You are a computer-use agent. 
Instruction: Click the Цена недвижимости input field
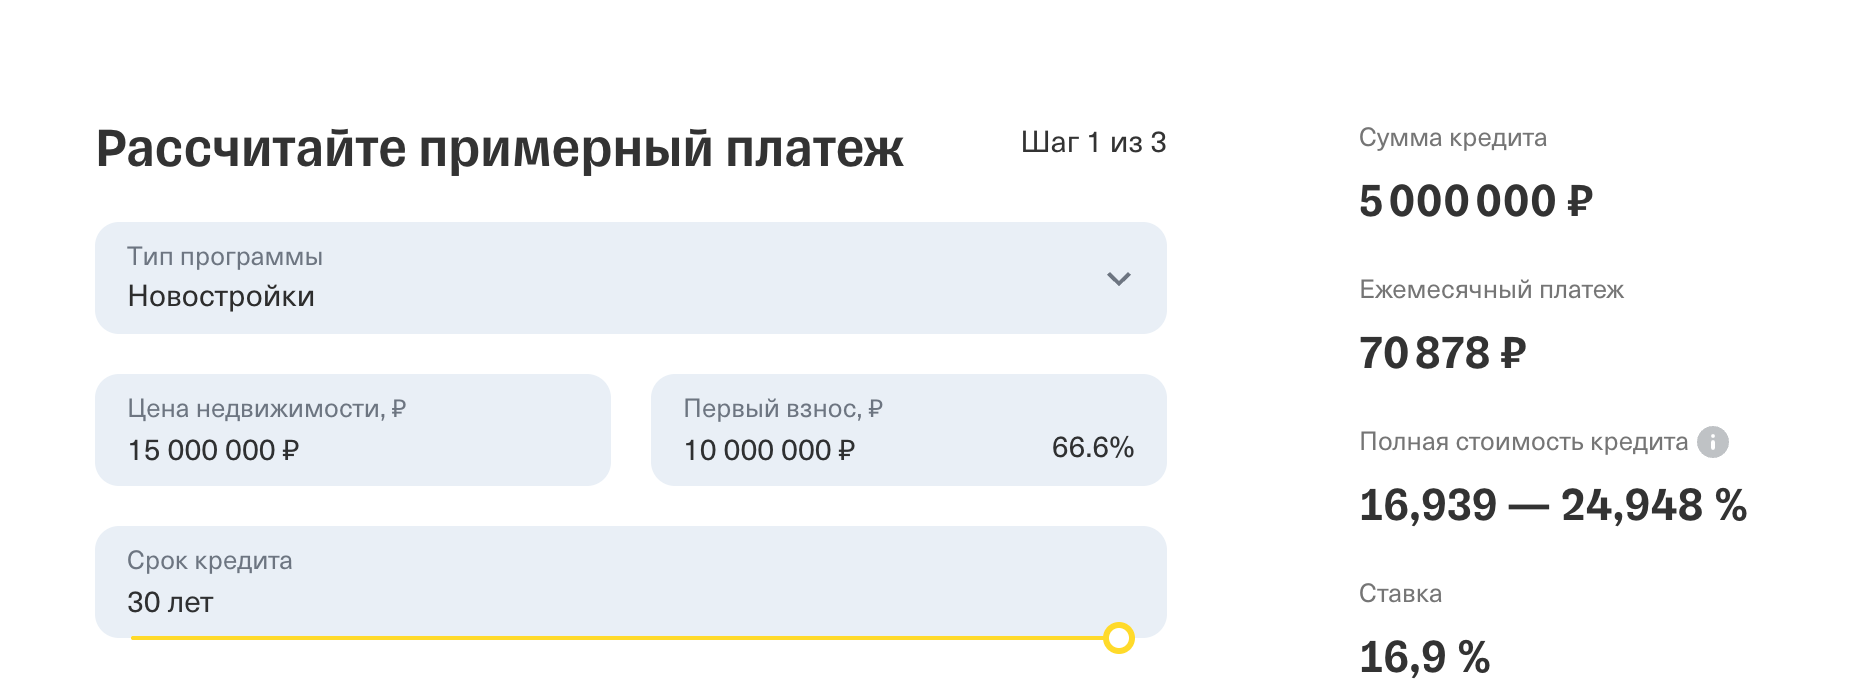click(x=353, y=430)
